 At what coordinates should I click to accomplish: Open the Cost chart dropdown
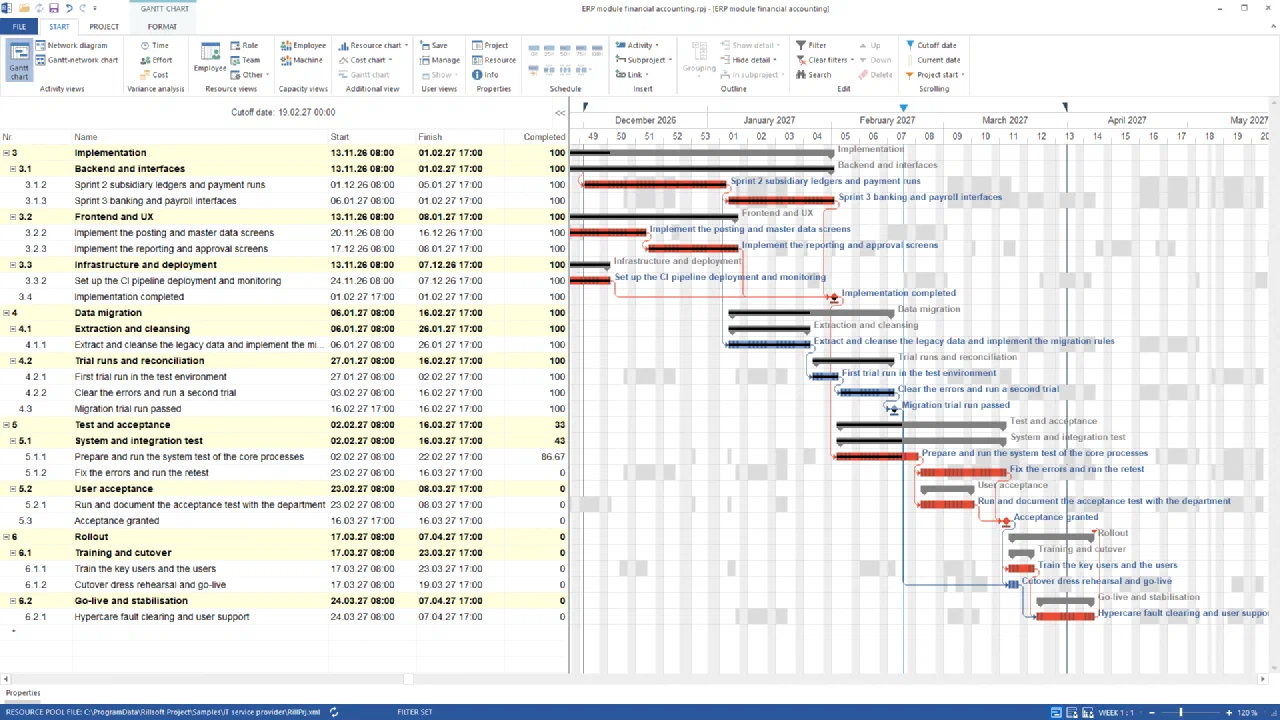(x=366, y=60)
